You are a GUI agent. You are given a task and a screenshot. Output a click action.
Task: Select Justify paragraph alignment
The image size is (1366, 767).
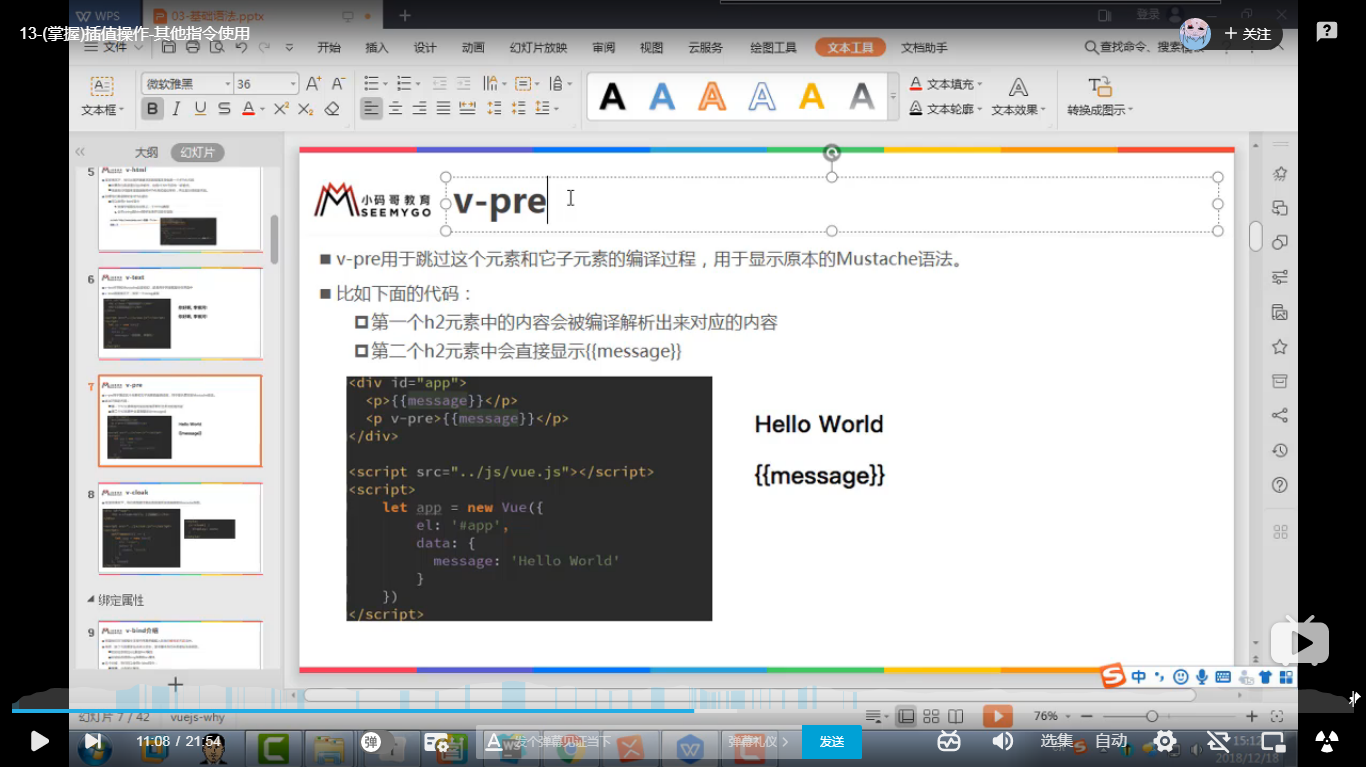[x=443, y=108]
